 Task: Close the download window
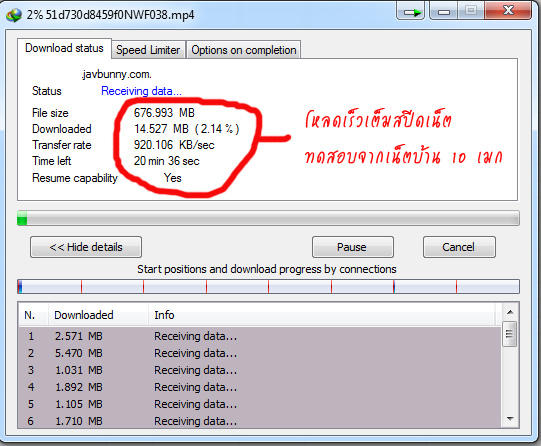coord(508,11)
